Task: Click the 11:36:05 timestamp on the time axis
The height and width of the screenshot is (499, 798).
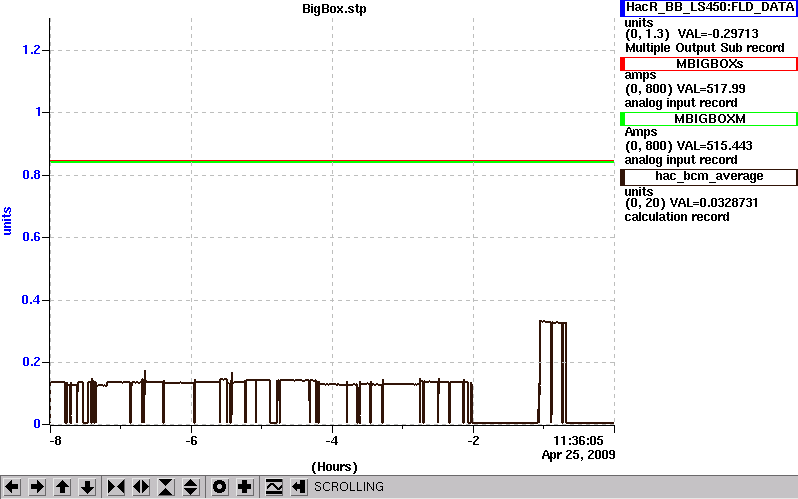Action: click(x=578, y=440)
